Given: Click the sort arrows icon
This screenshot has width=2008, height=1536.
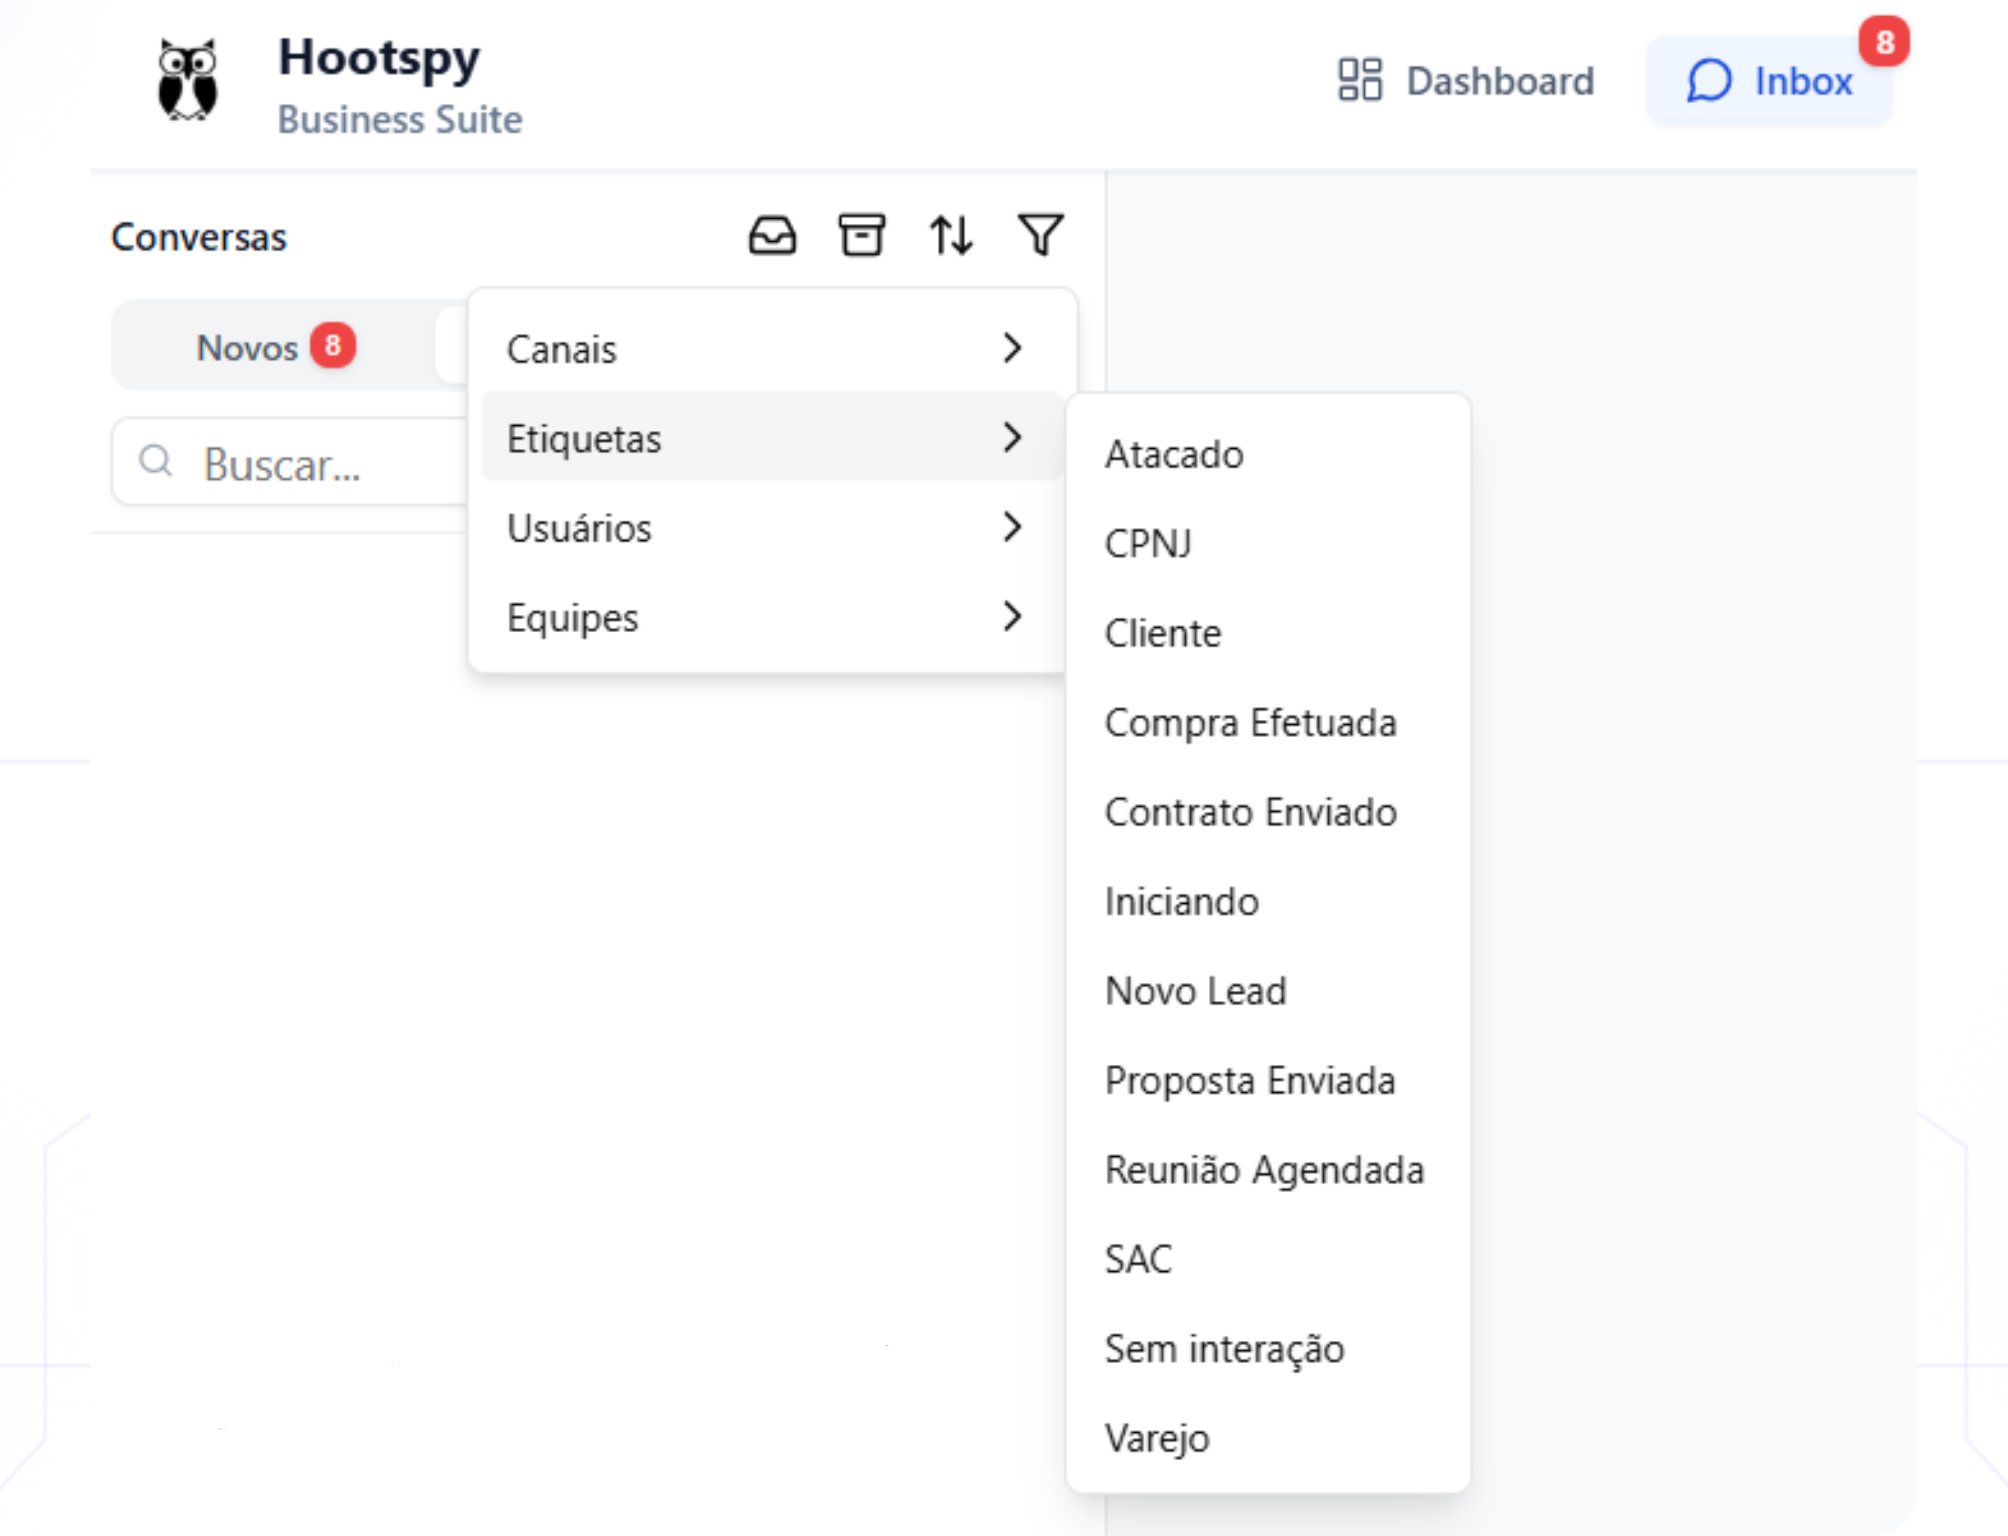Looking at the screenshot, I should point(950,236).
